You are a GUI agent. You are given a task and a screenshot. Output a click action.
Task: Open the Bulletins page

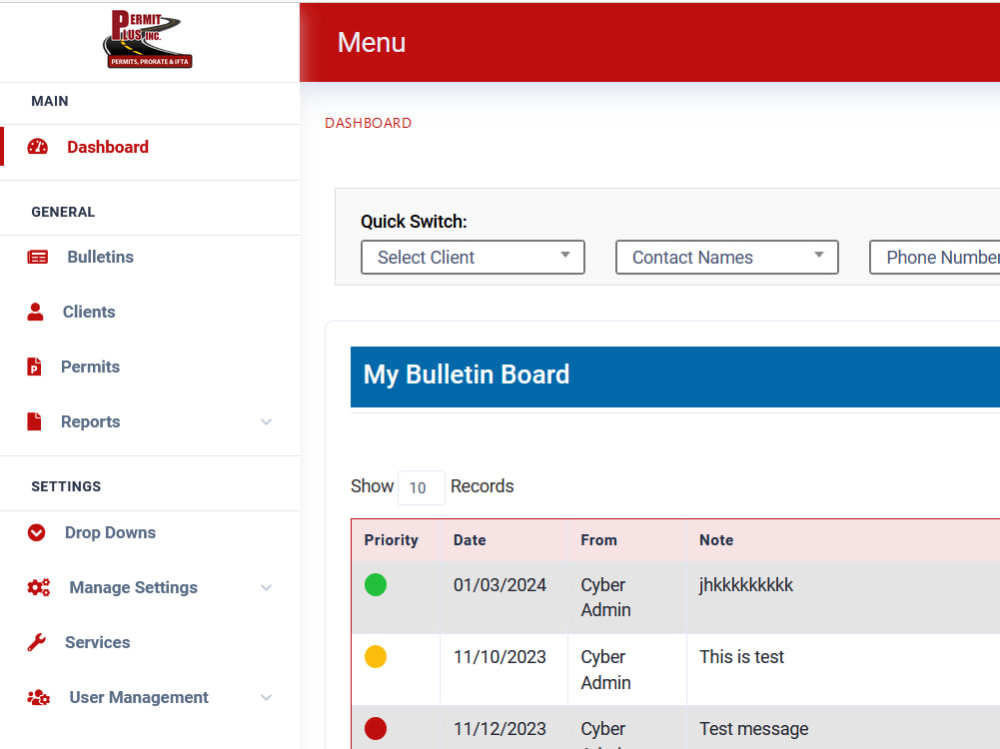(x=99, y=257)
